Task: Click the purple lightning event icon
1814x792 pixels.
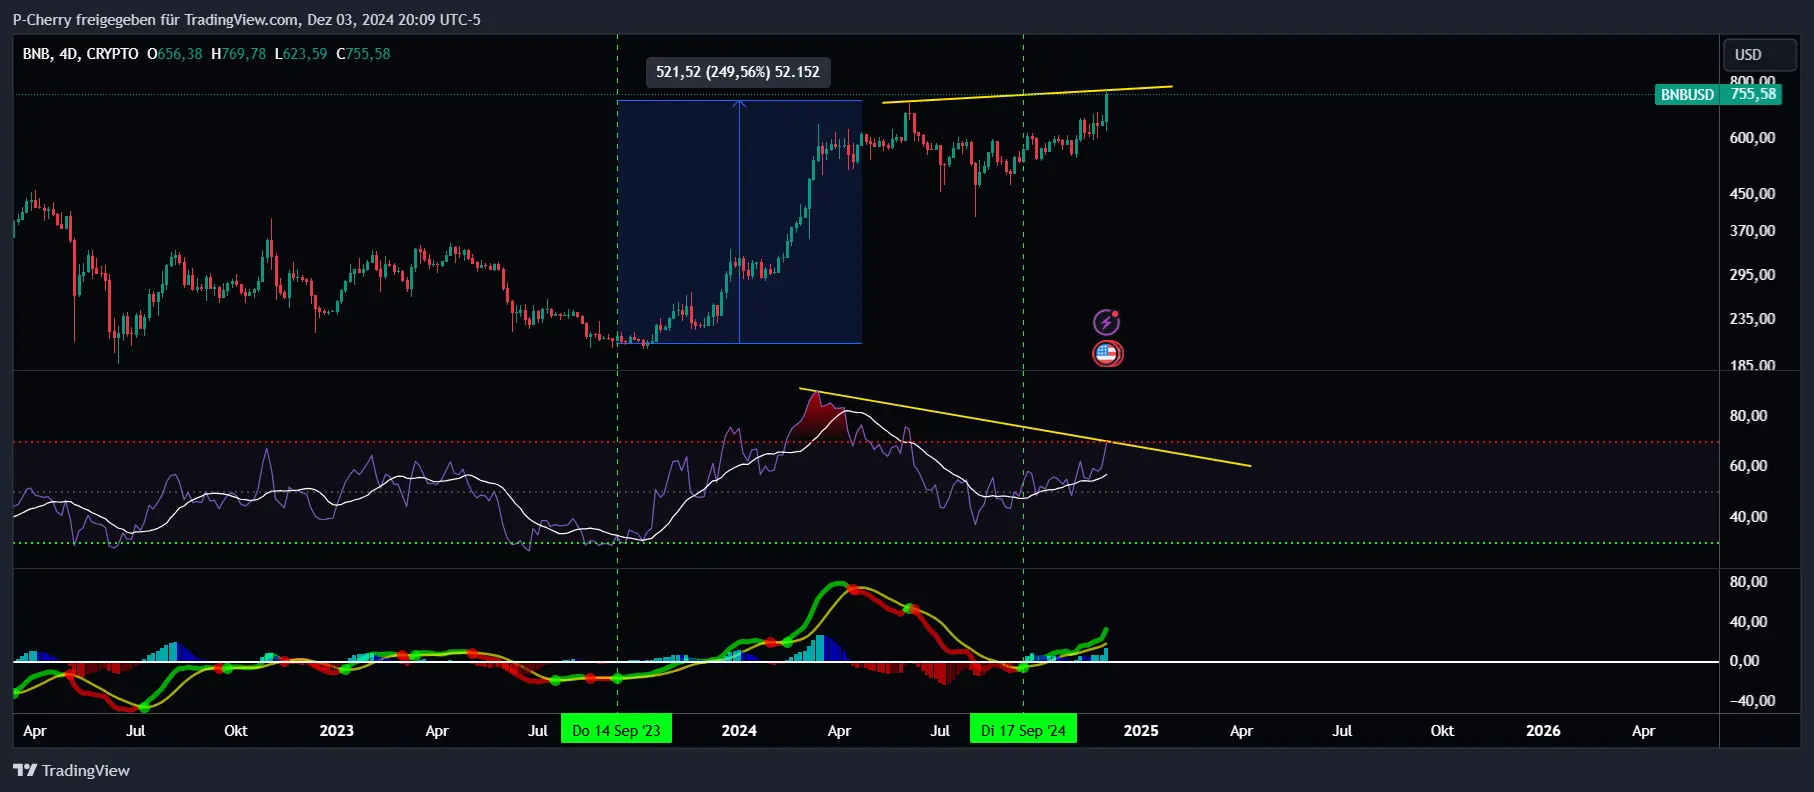Action: click(x=1106, y=322)
